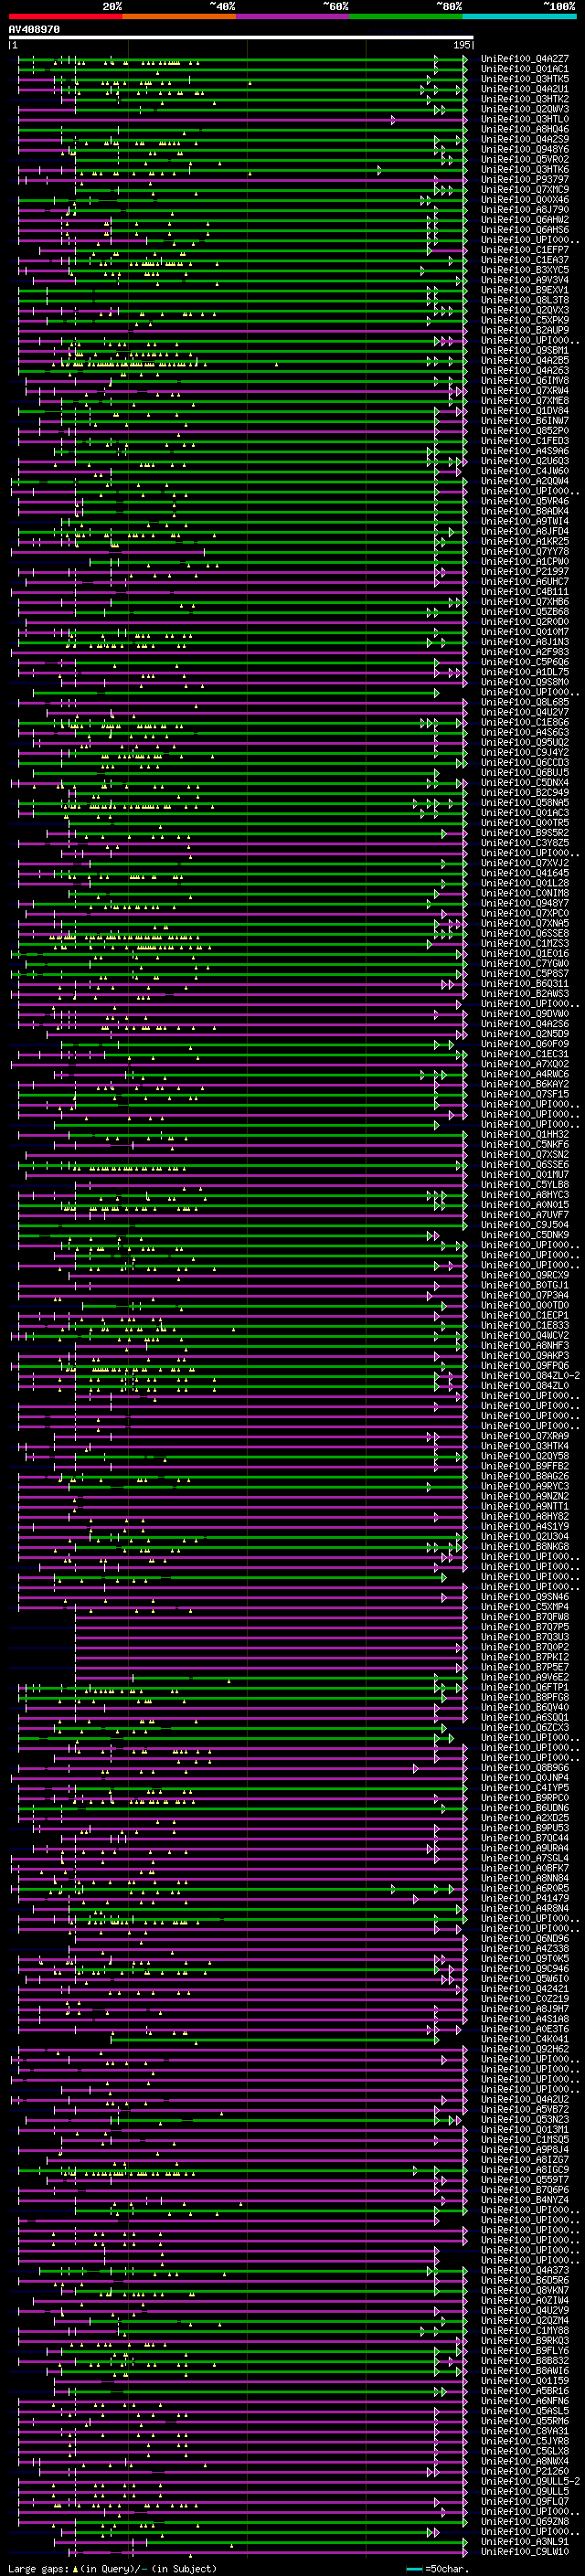Select hit label UniRef100_Q53N23
This screenshot has width=585, height=2576.
(x=525, y=2119)
